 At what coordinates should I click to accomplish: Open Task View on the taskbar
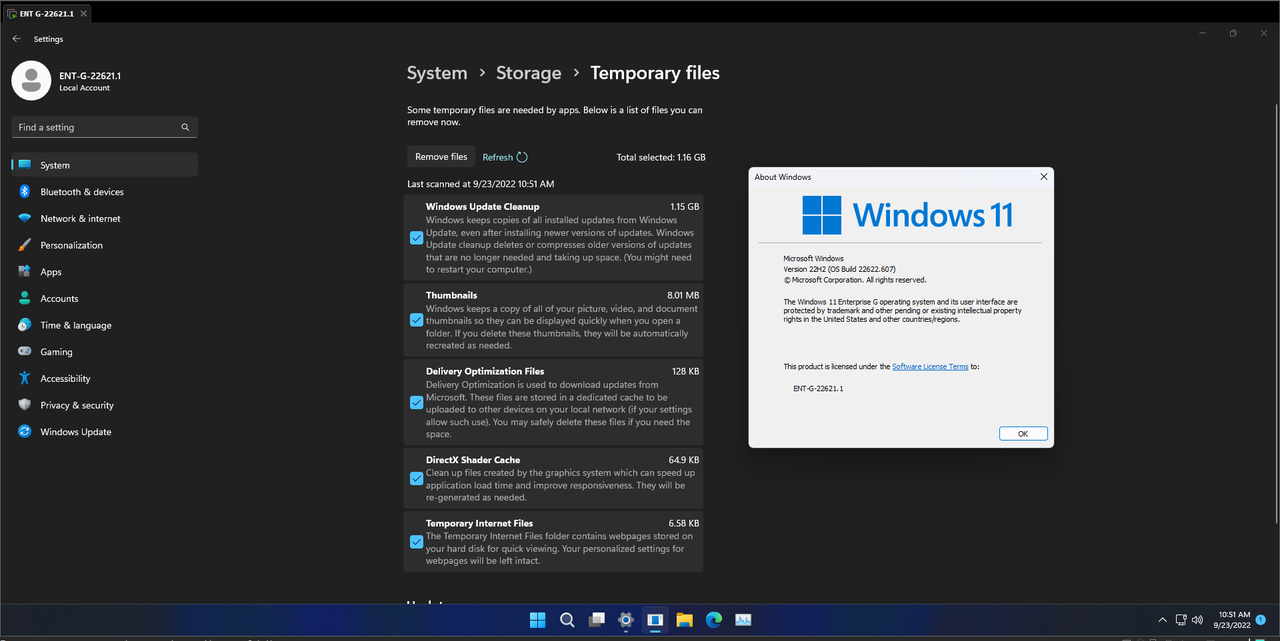pos(596,620)
